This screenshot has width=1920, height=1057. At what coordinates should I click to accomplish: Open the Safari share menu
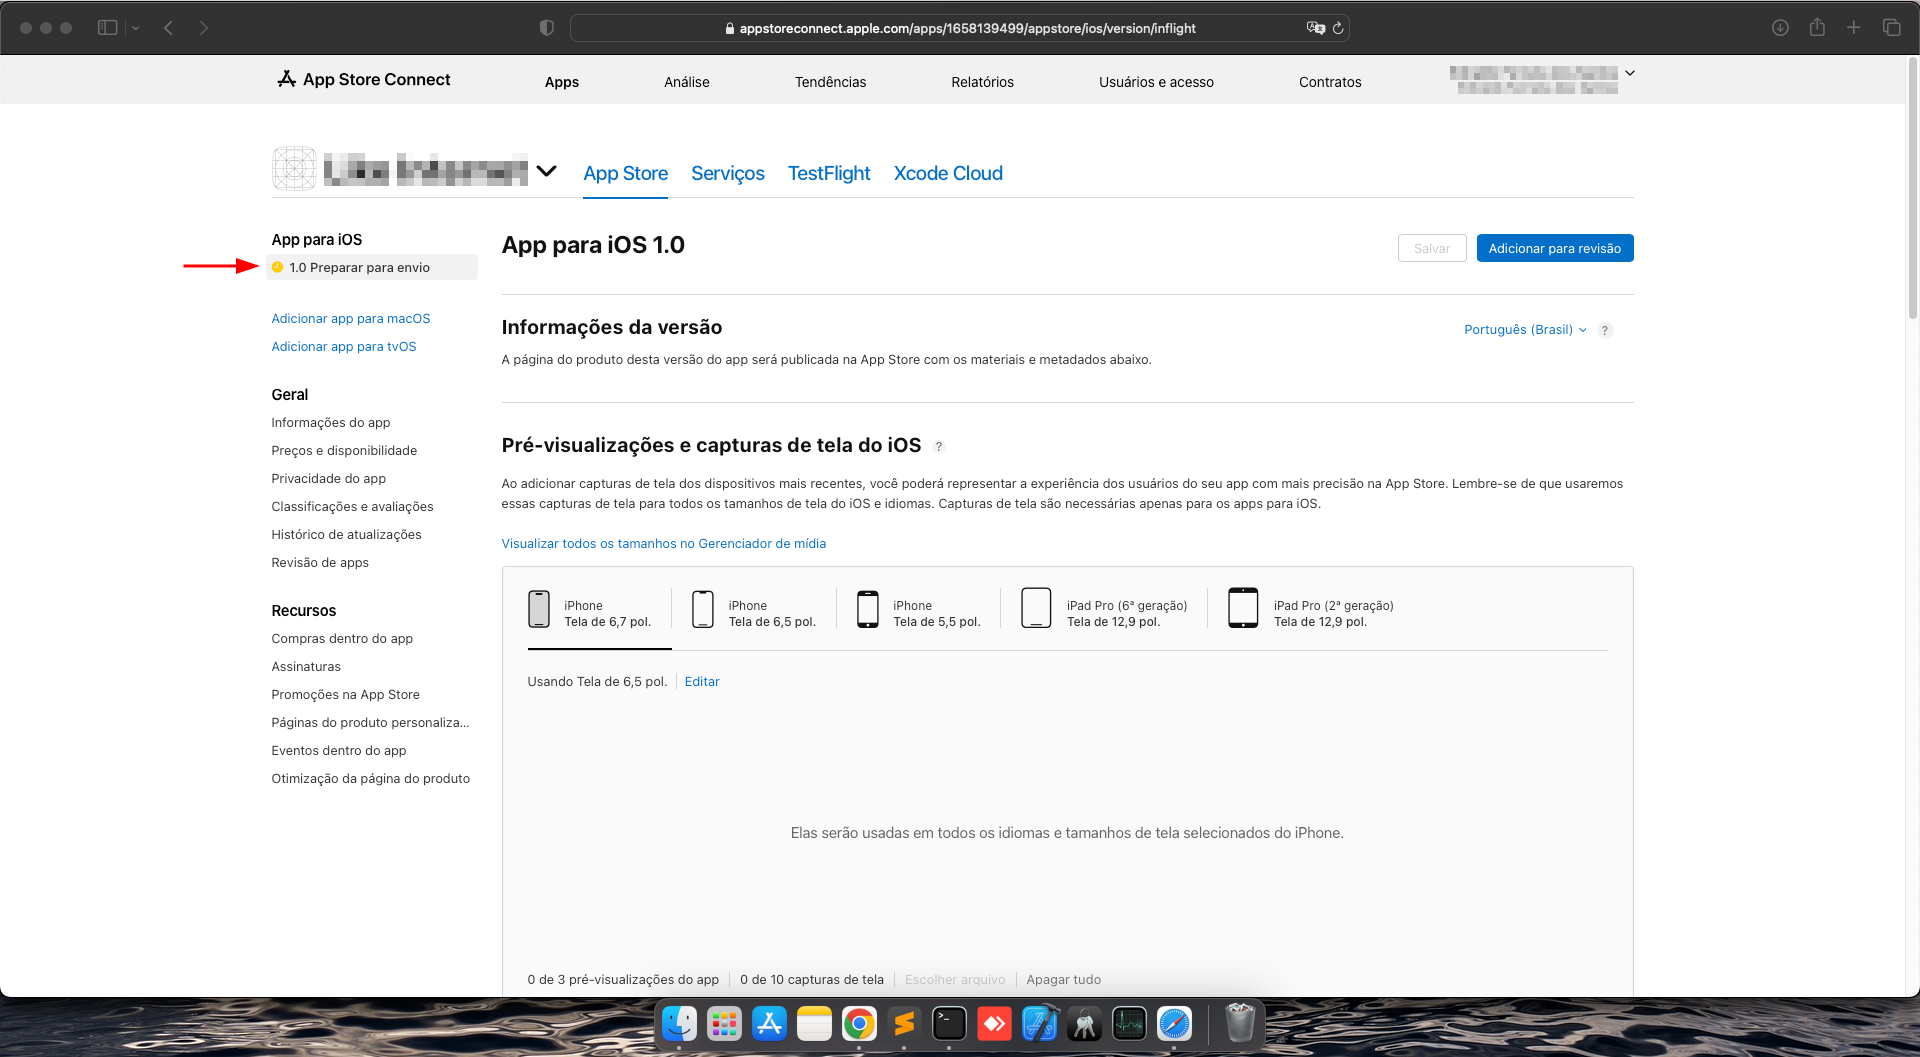tap(1817, 28)
